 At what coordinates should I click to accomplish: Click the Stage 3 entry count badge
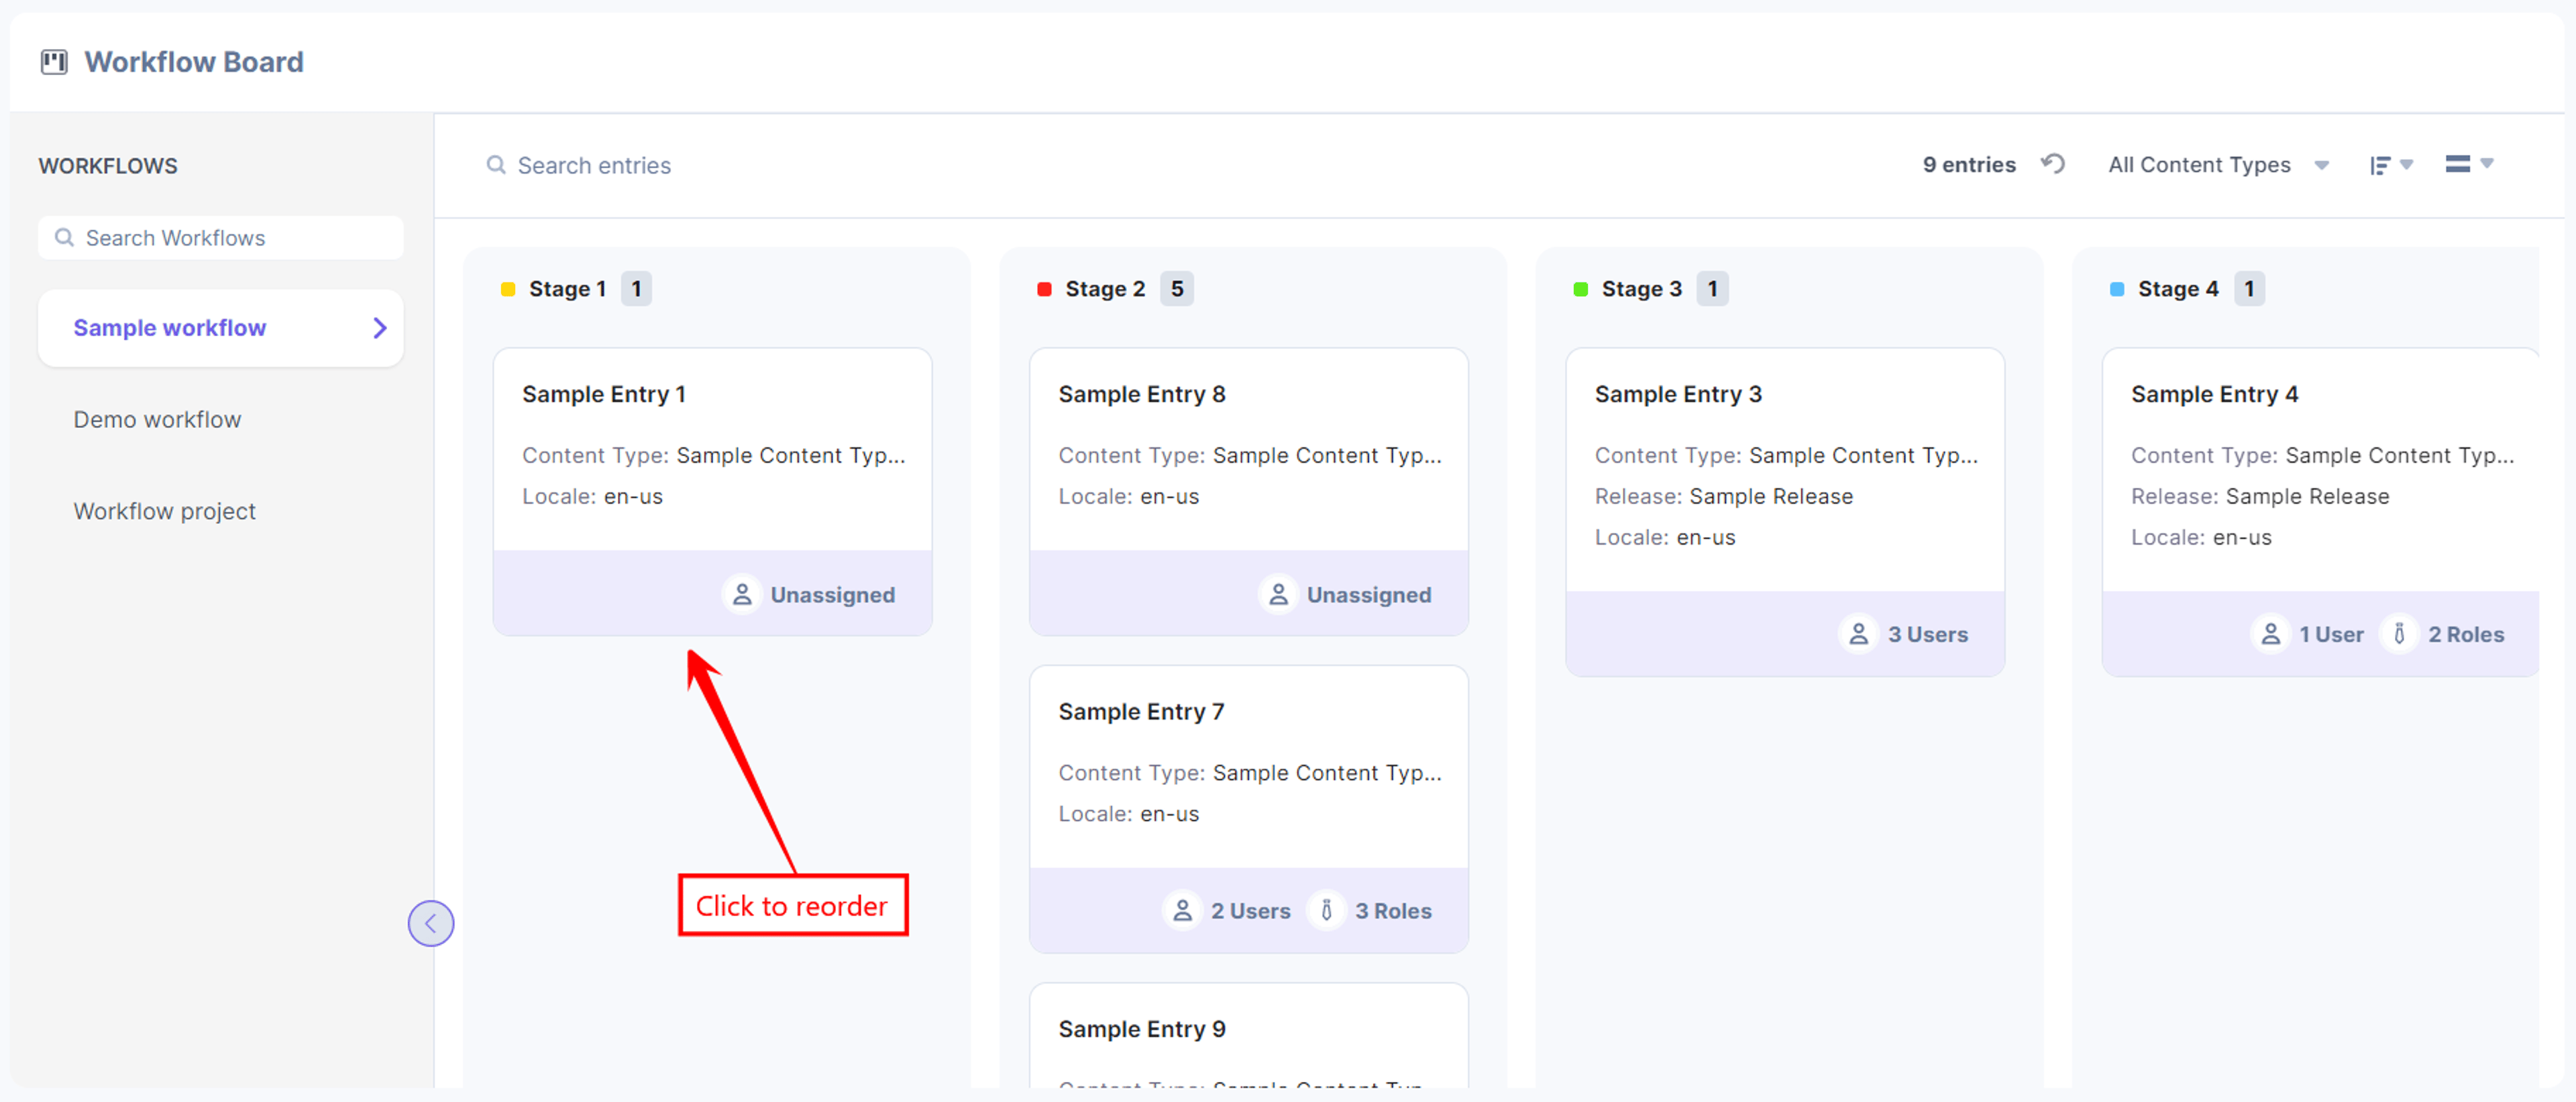[x=1712, y=289]
